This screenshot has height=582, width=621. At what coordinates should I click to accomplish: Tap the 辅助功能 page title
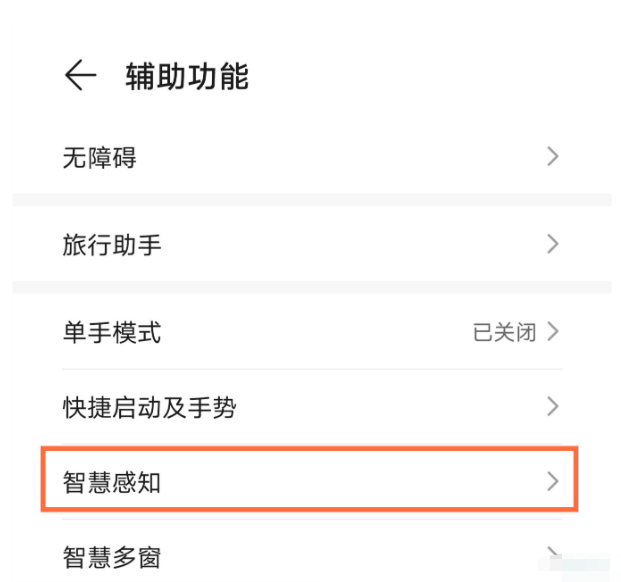tap(187, 76)
